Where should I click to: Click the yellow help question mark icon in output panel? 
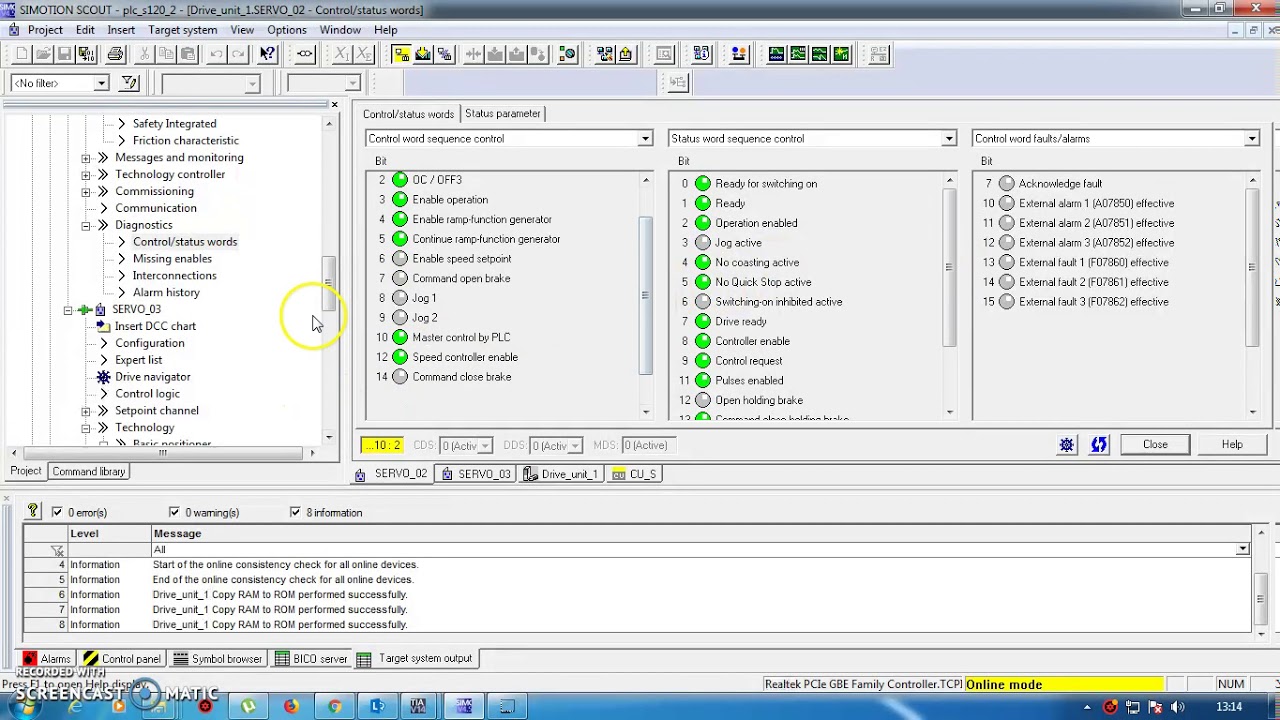click(33, 511)
